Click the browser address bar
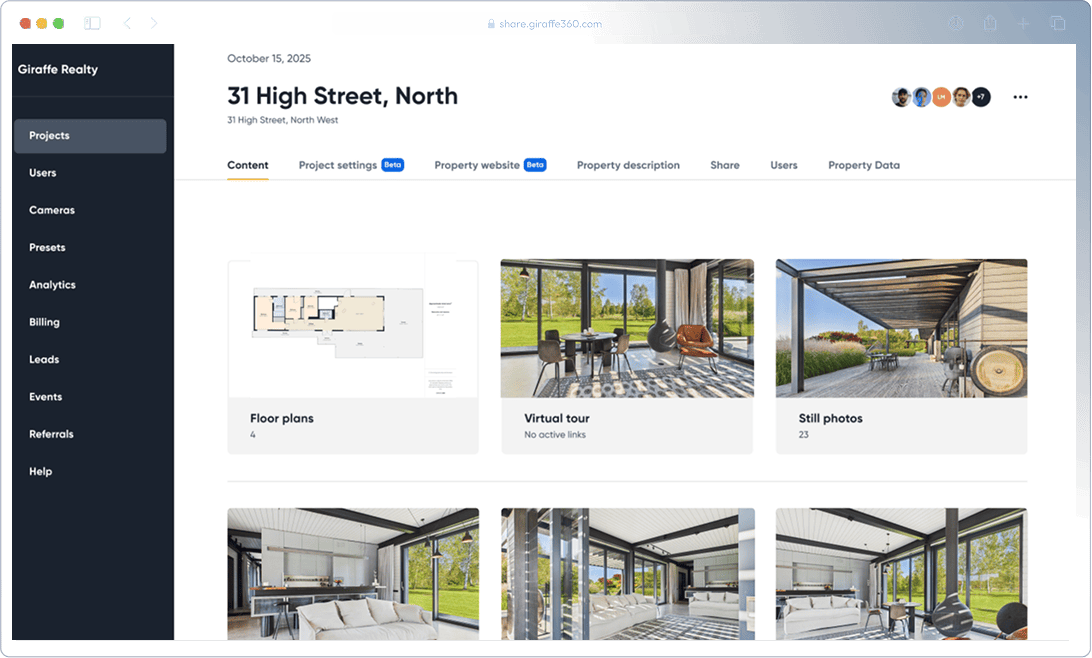 [545, 23]
